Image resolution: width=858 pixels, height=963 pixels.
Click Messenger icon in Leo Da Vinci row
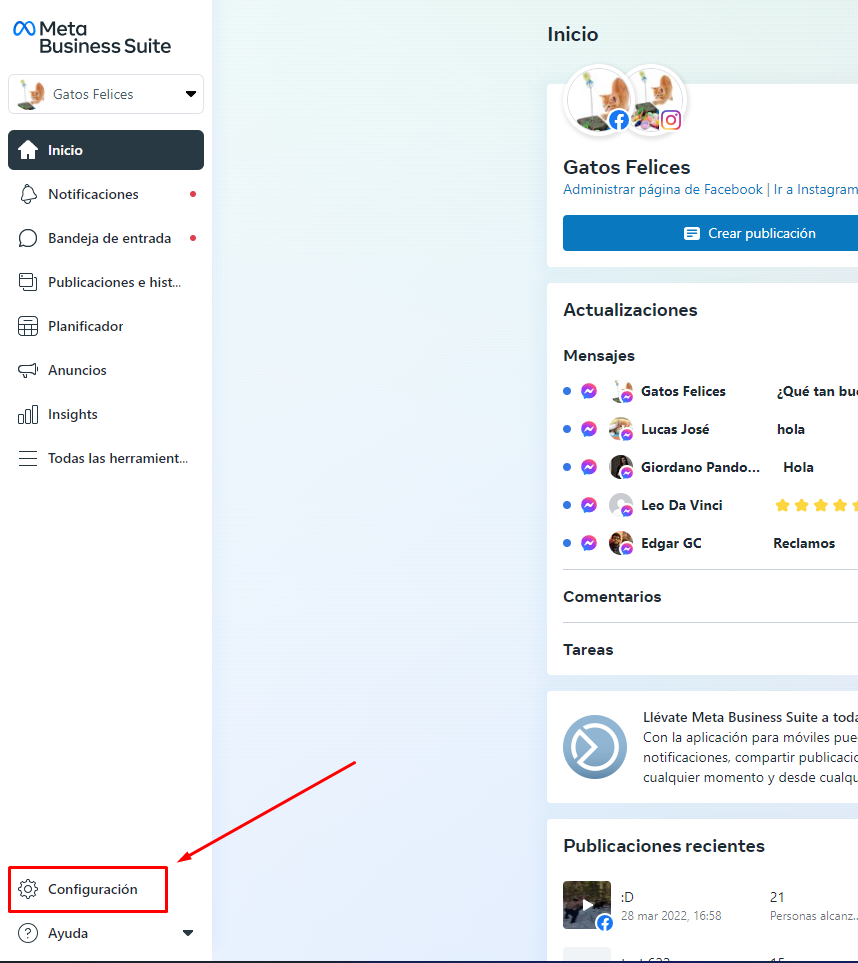click(x=588, y=505)
